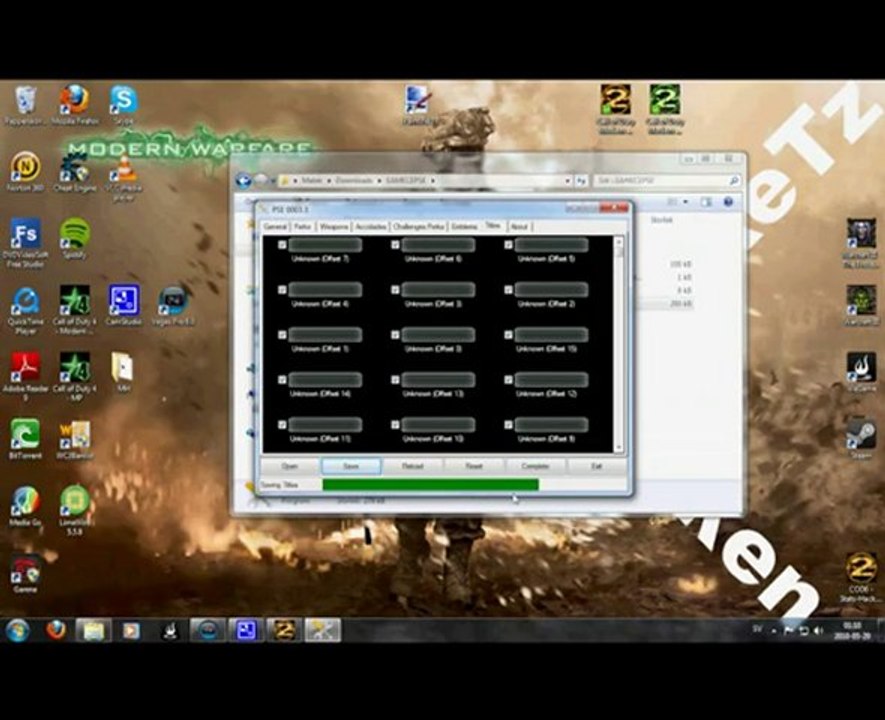Select title image above Unknown (Offset 11)
This screenshot has height=720, width=885.
[325, 424]
